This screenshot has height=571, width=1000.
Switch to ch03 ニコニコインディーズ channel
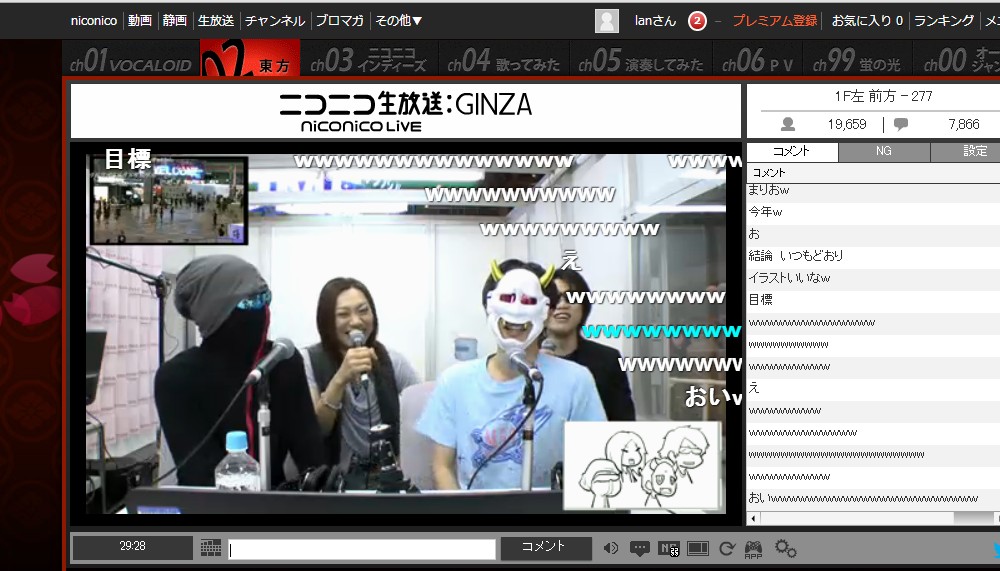(x=369, y=59)
